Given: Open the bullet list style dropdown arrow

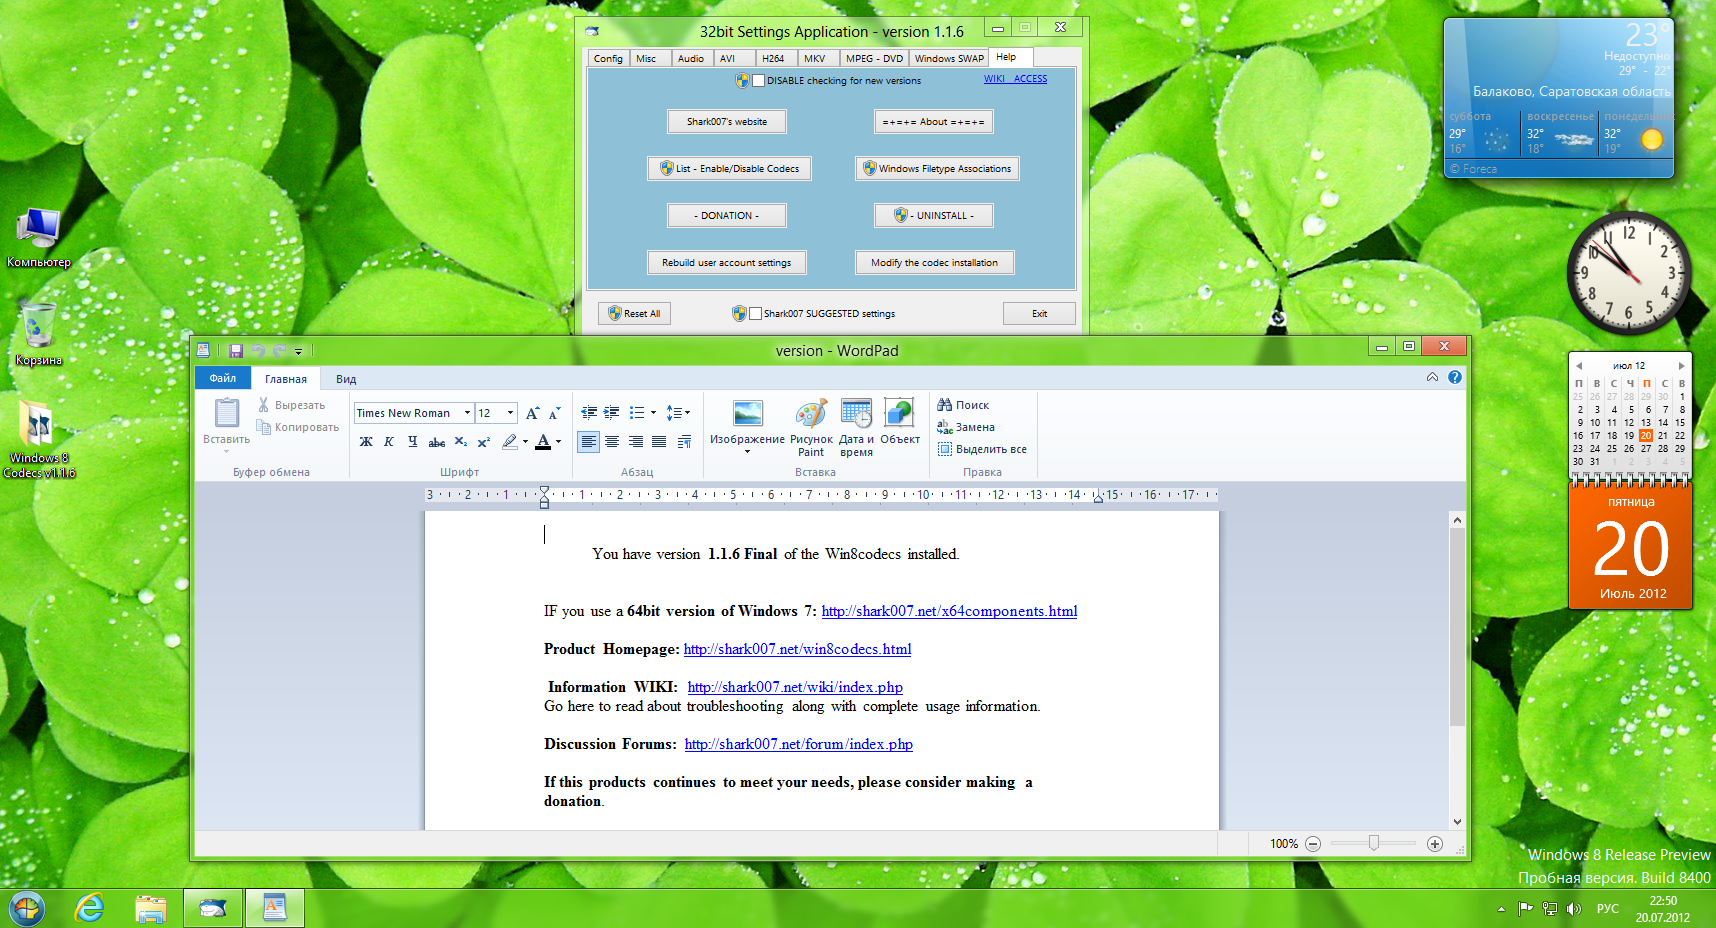Looking at the screenshot, I should pyautogui.click(x=653, y=413).
